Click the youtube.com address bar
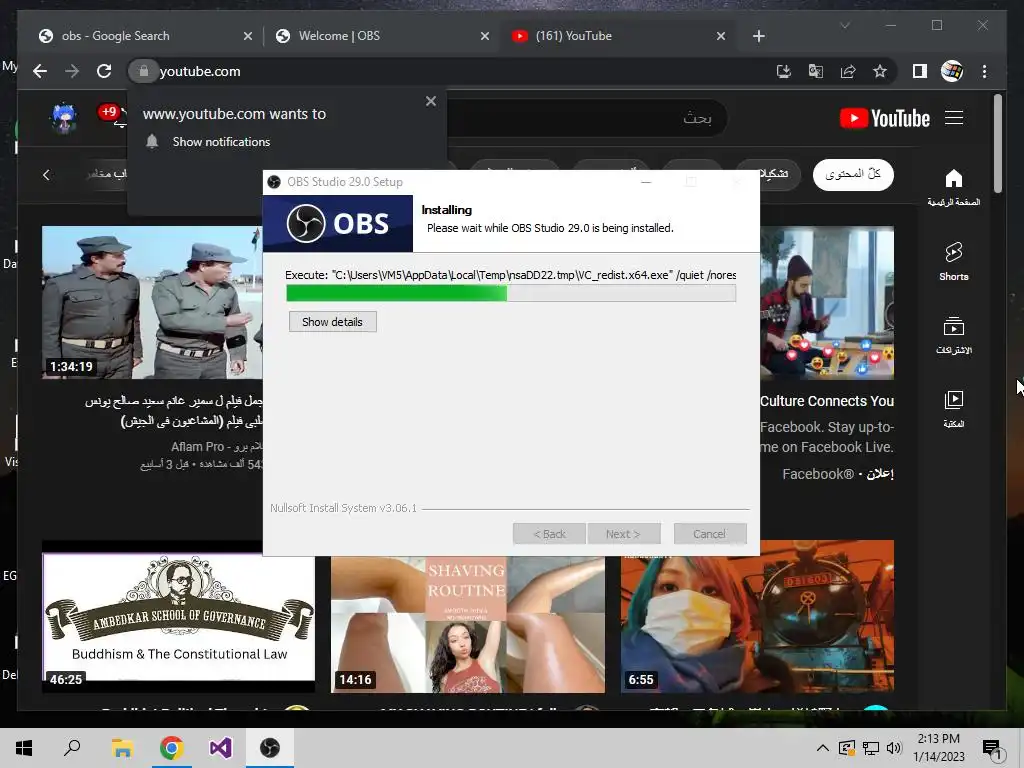The height and width of the screenshot is (768, 1024). tap(451, 71)
